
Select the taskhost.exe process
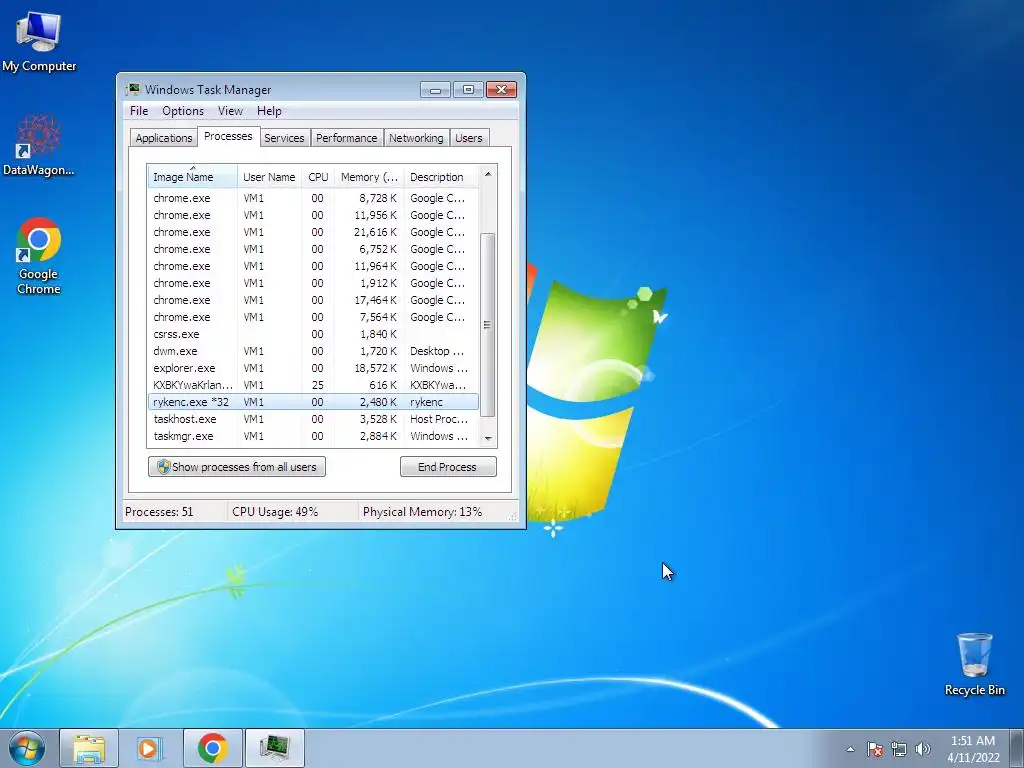(313, 419)
